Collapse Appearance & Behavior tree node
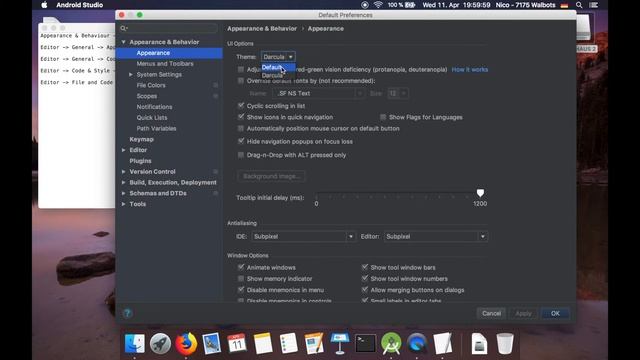 click(123, 42)
